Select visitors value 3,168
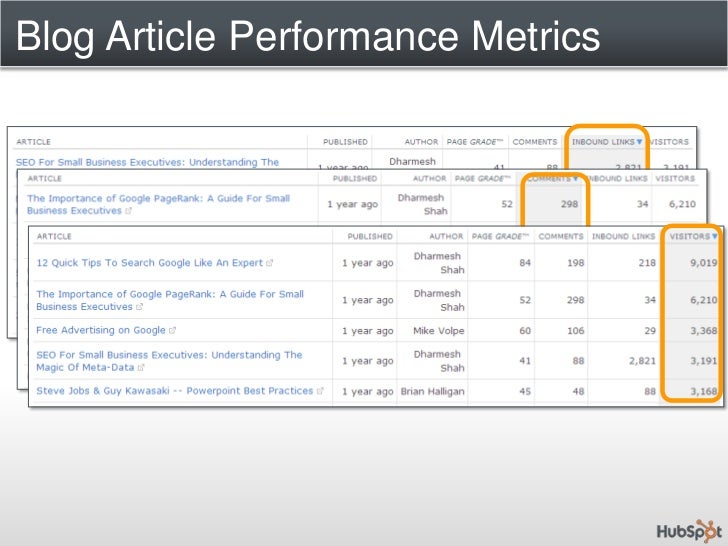 (x=703, y=391)
